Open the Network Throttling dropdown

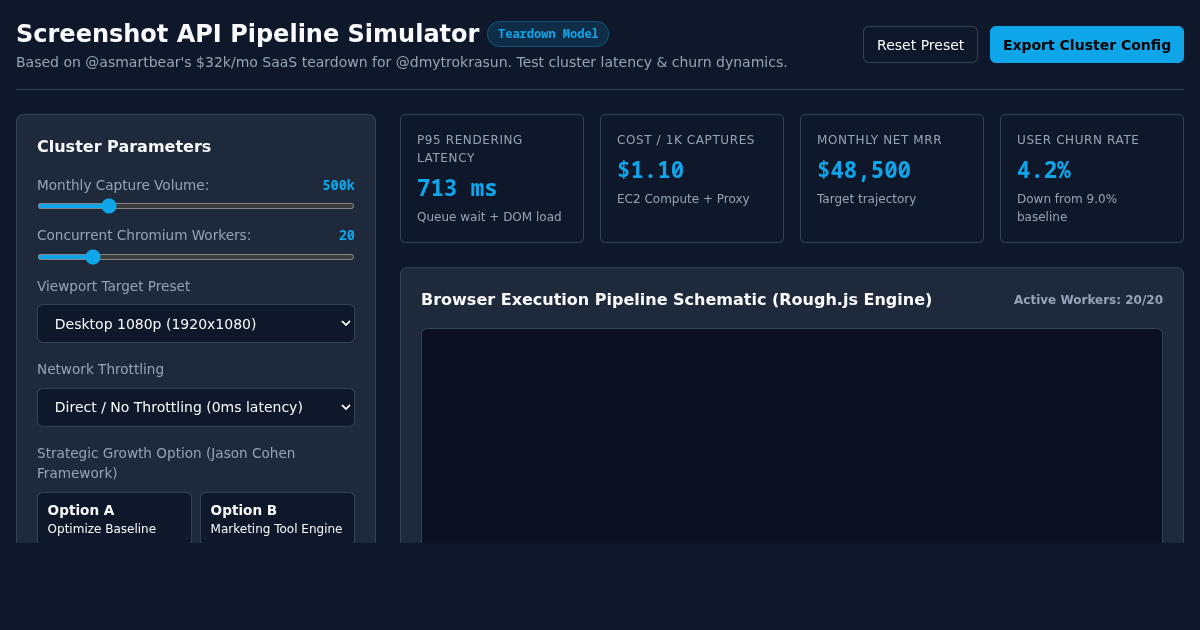click(196, 408)
